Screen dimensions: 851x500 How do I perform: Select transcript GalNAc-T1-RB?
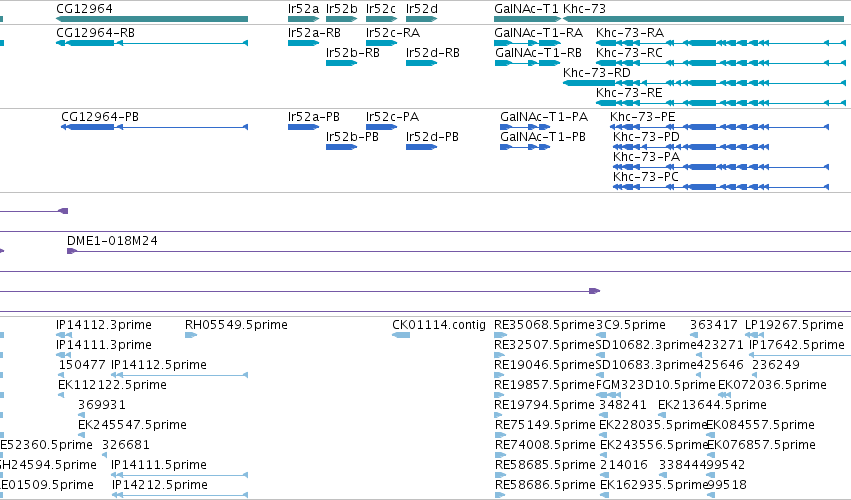point(538,53)
